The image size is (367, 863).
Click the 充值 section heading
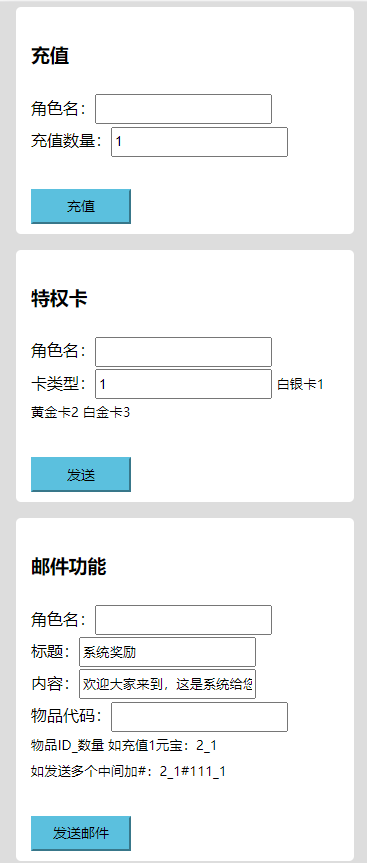50,56
